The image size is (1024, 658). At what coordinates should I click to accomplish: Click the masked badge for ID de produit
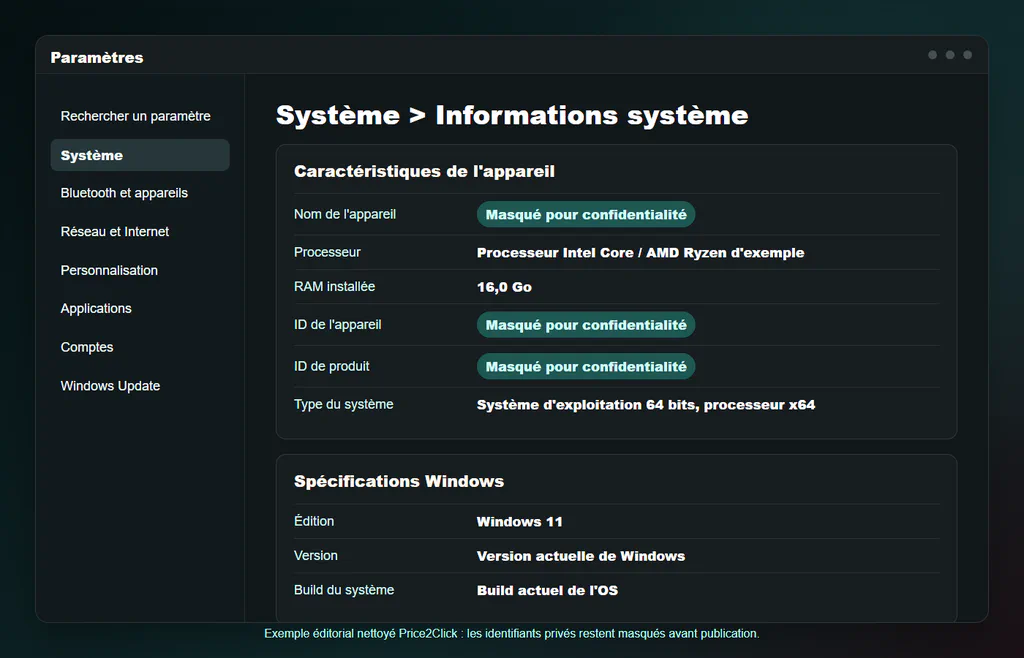click(x=586, y=367)
